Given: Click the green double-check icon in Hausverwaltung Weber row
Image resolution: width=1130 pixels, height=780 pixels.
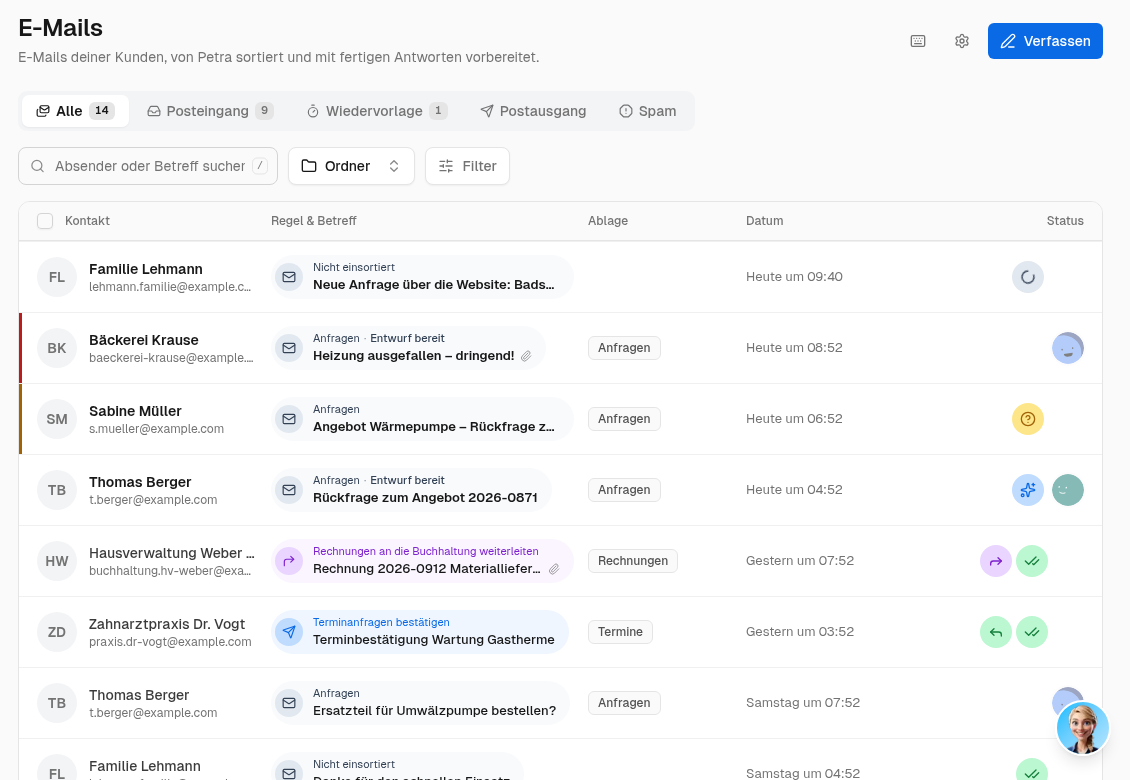Looking at the screenshot, I should 1032,561.
